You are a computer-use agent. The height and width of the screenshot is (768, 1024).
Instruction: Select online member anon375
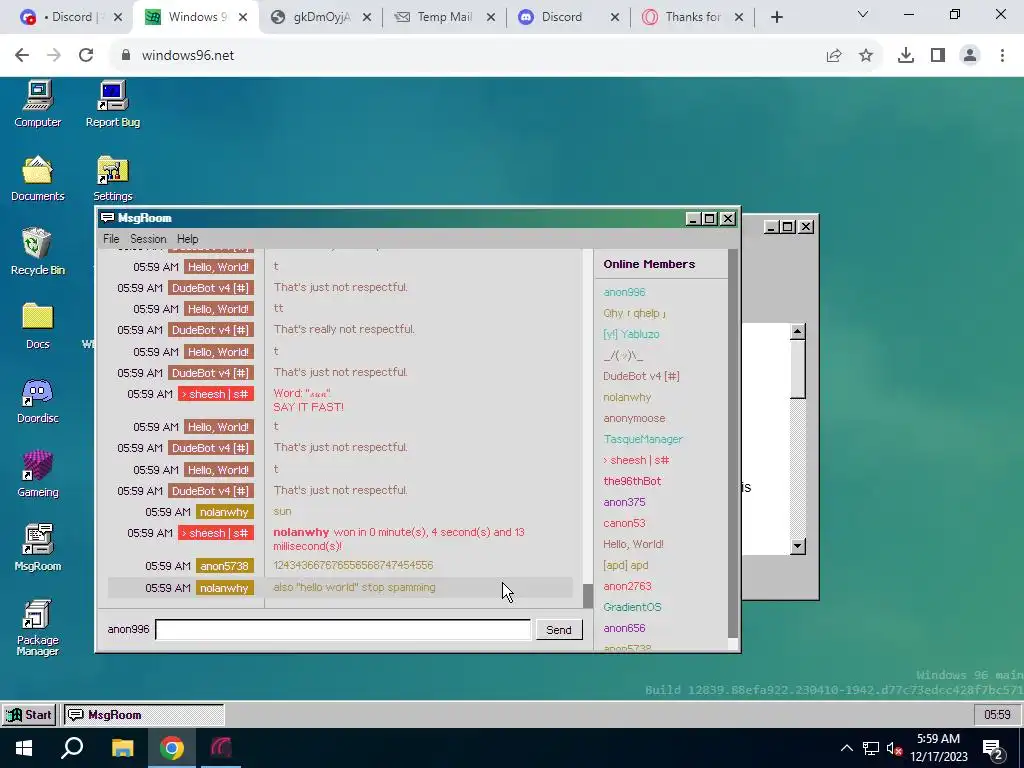click(624, 502)
